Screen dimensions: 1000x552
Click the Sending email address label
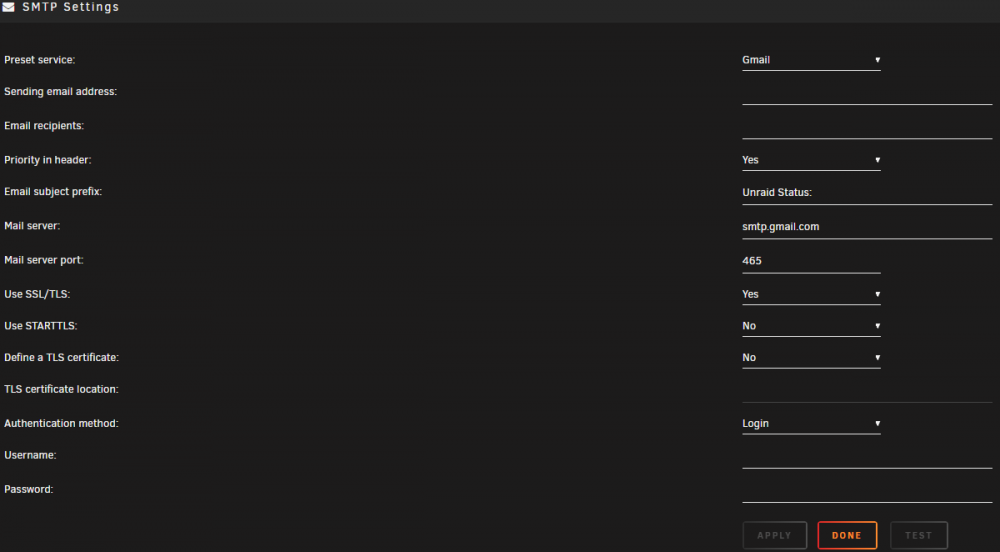61,92
